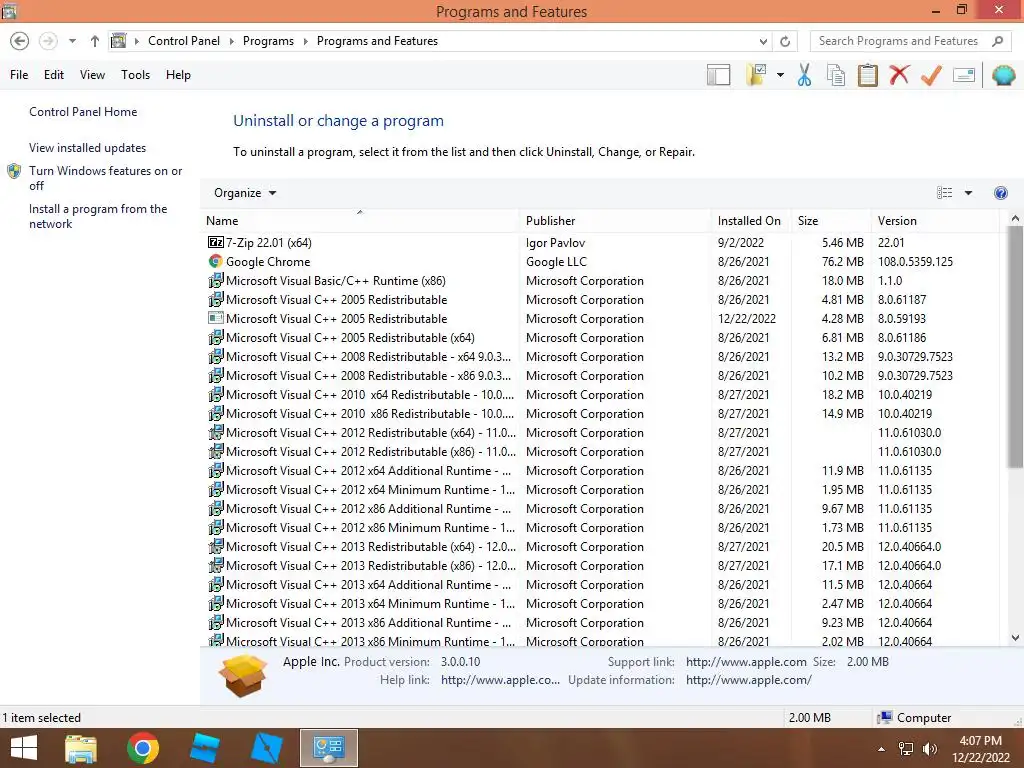
Task: Click the volume speaker tray icon
Action: pyautogui.click(x=929, y=749)
